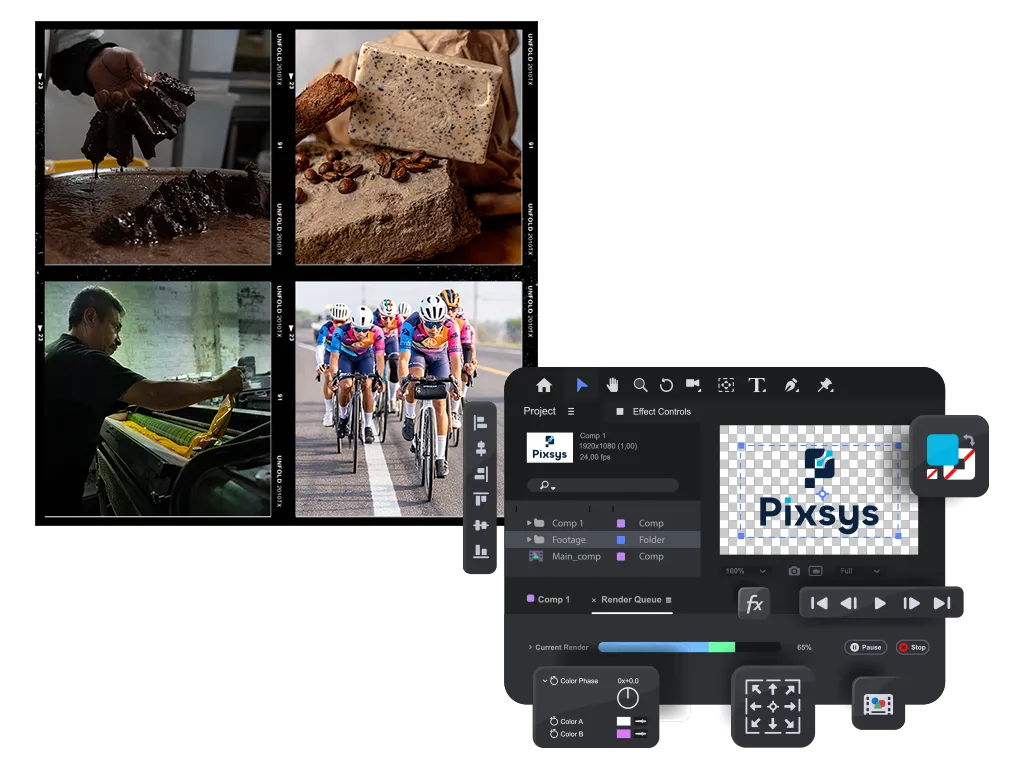Toggle the Color Phase stopwatch
The image size is (1024, 768).
[553, 681]
